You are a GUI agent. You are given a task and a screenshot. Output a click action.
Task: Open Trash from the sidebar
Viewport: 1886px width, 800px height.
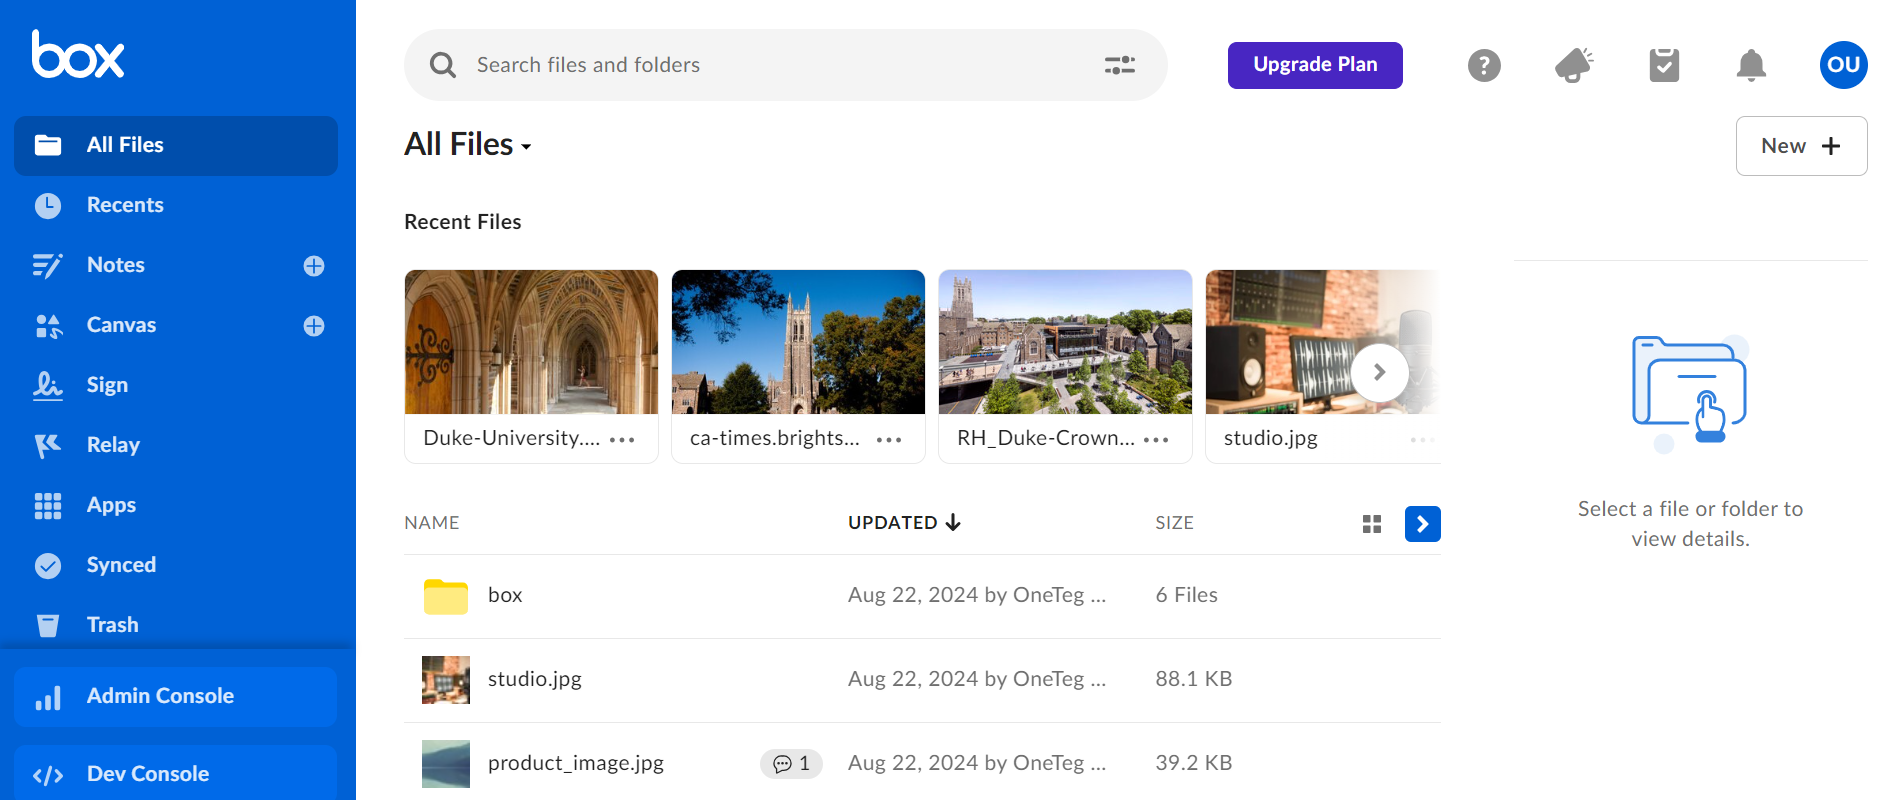tap(112, 625)
